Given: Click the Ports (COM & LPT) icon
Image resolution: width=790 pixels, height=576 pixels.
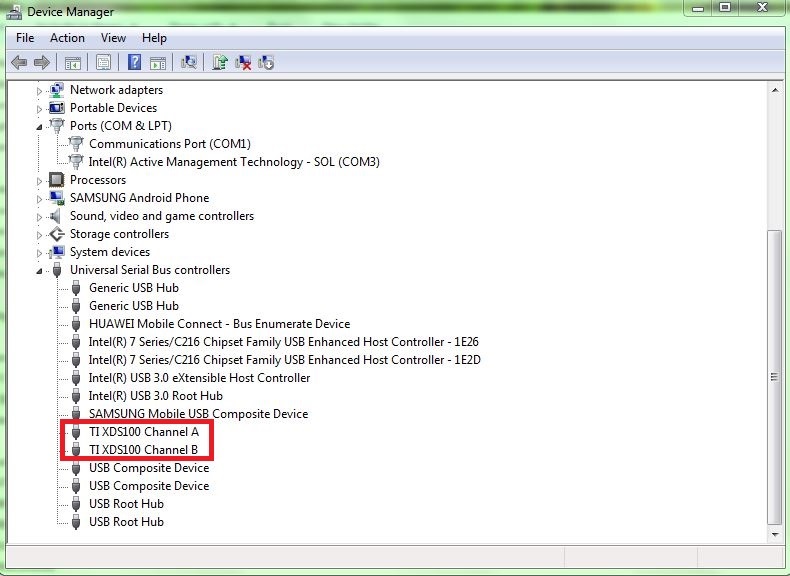Looking at the screenshot, I should coord(57,125).
